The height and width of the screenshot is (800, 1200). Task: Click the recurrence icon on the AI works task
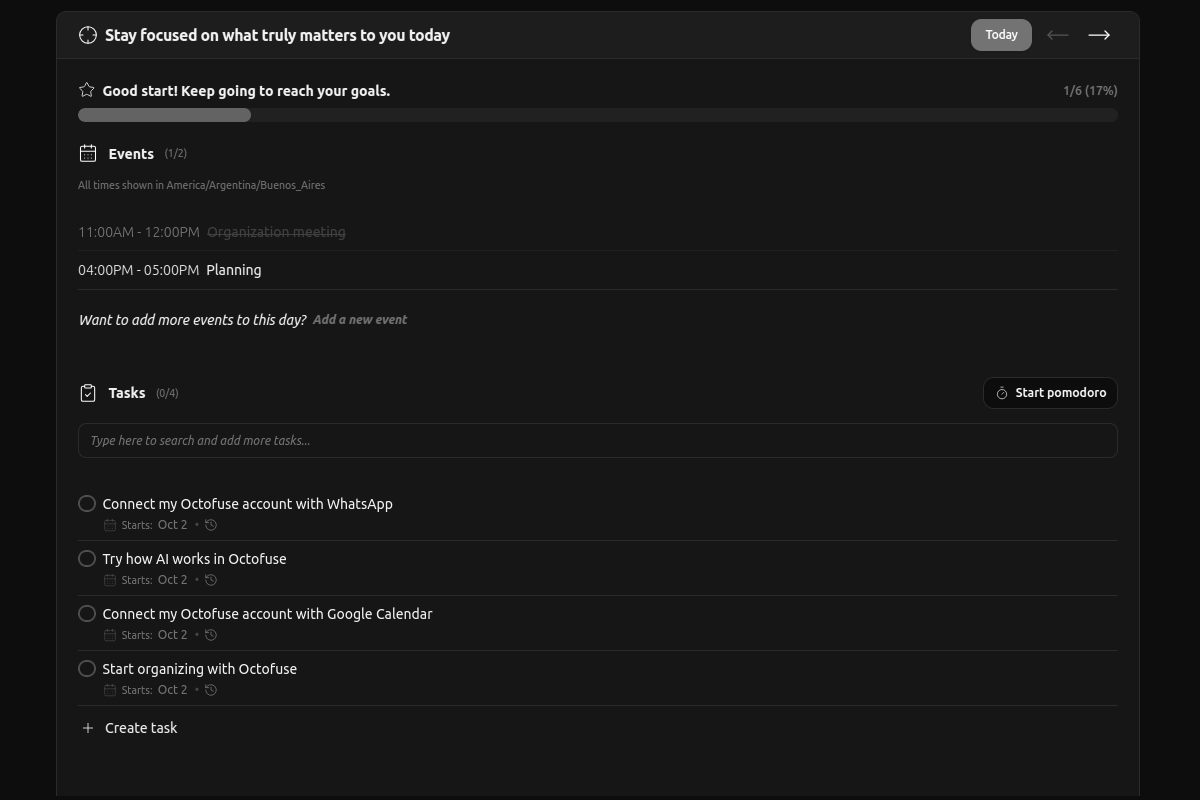tap(211, 579)
